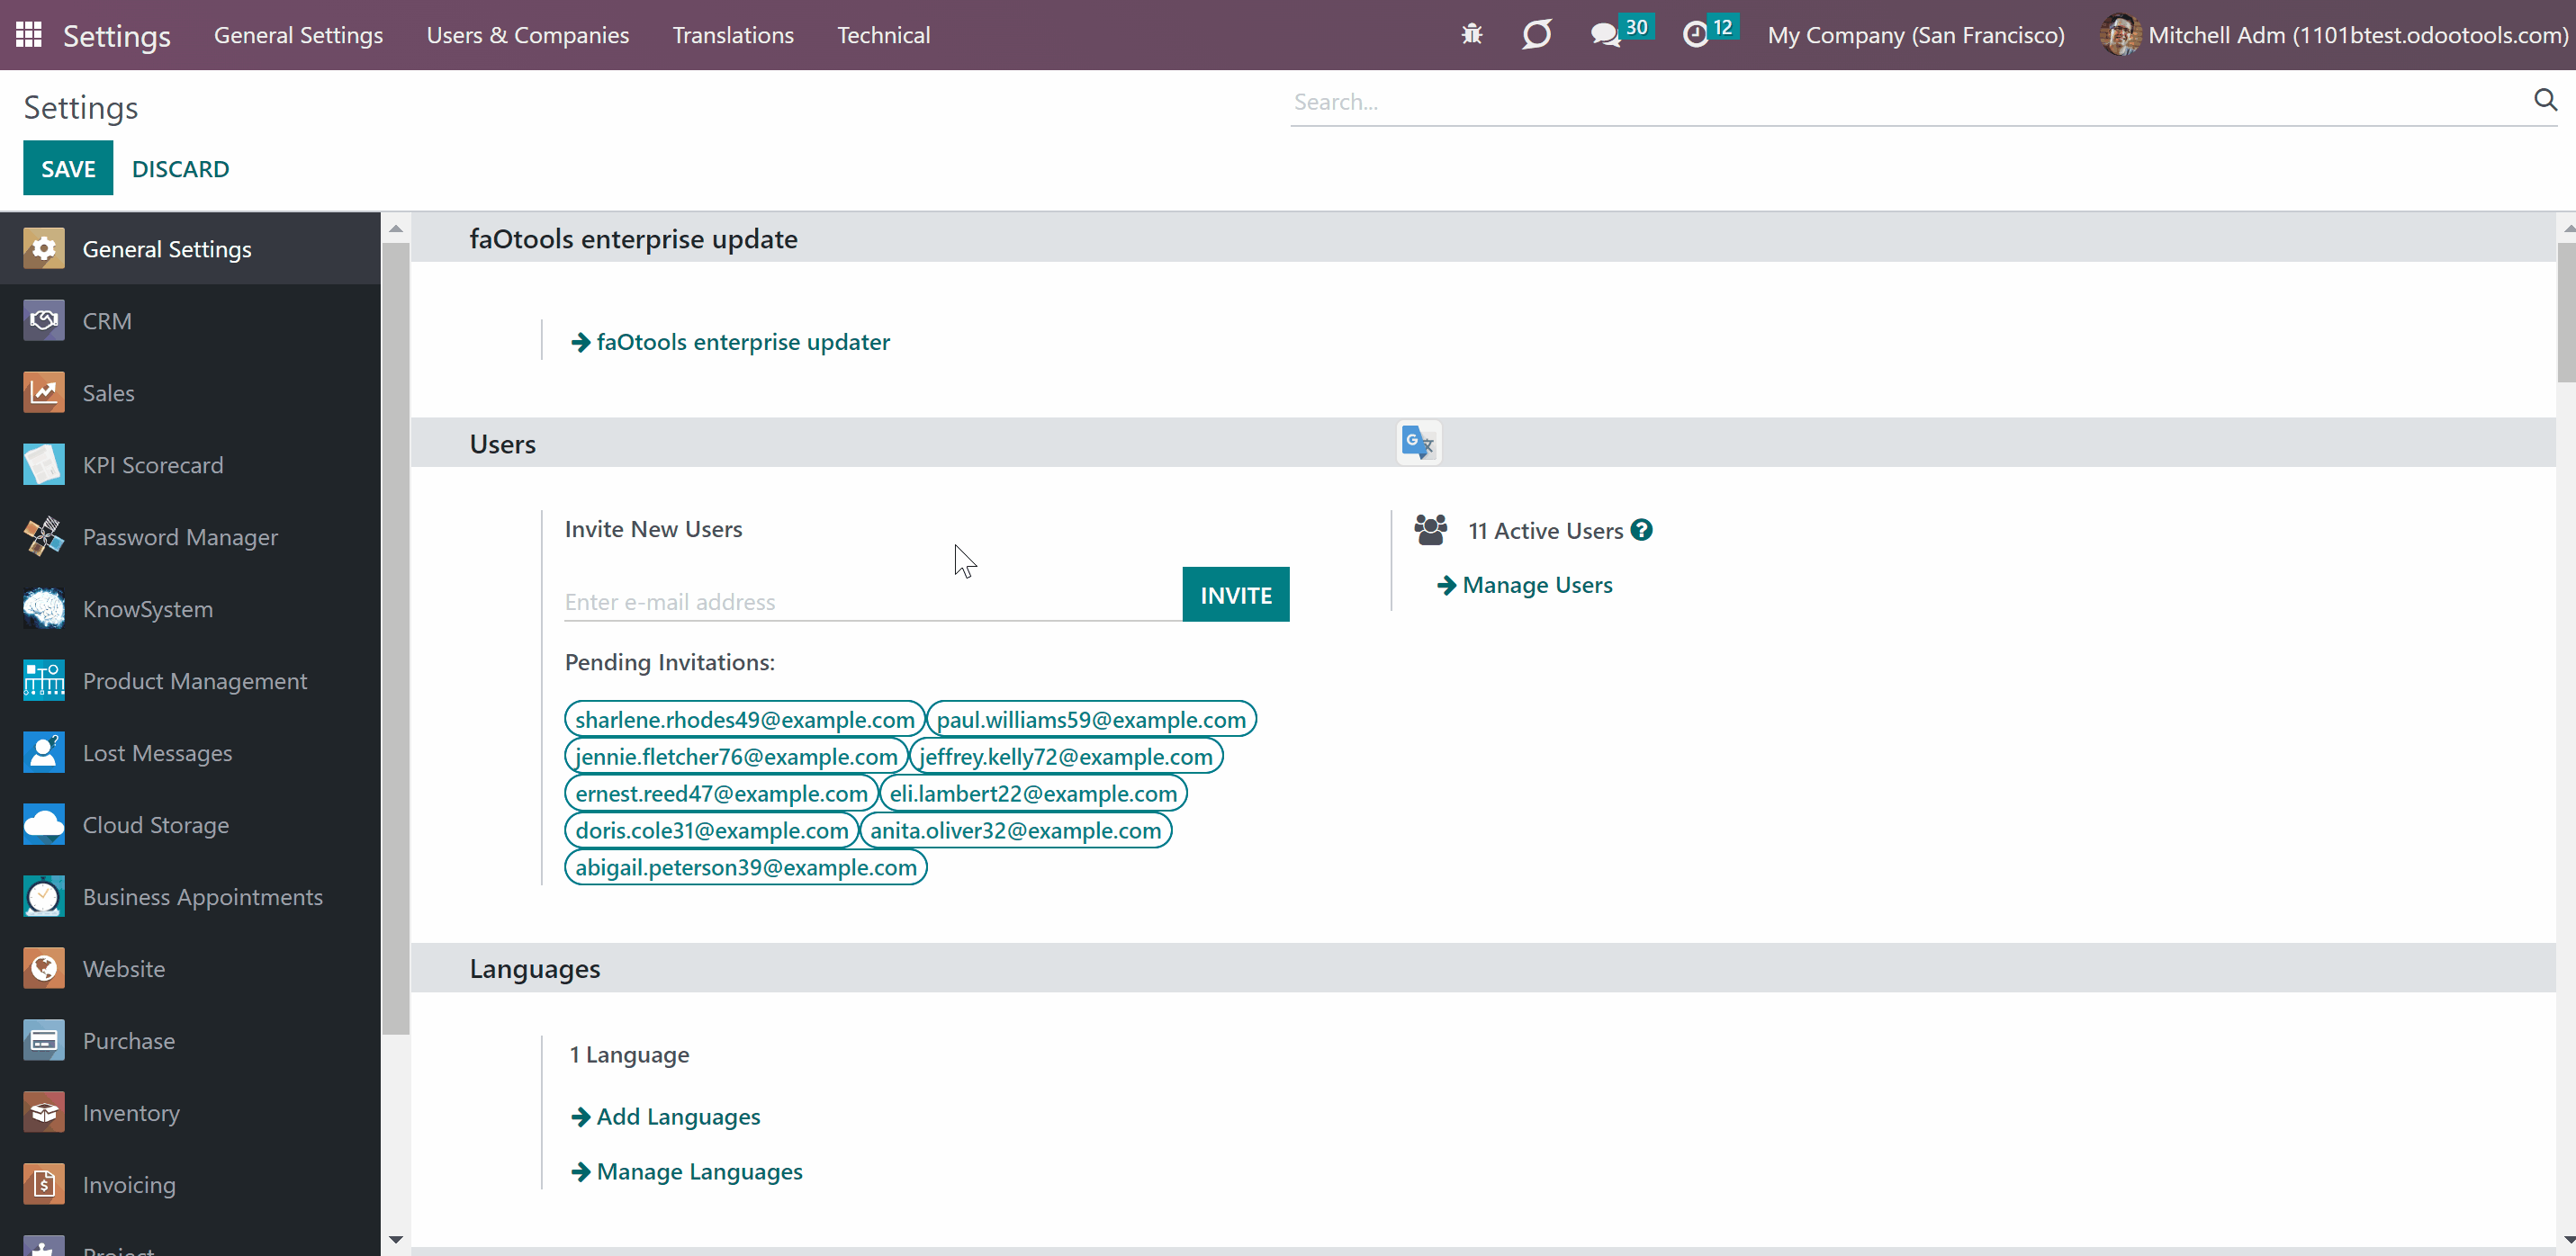This screenshot has height=1256, width=2576.
Task: Open Sales settings icon in sidebar
Action: pyautogui.click(x=44, y=392)
